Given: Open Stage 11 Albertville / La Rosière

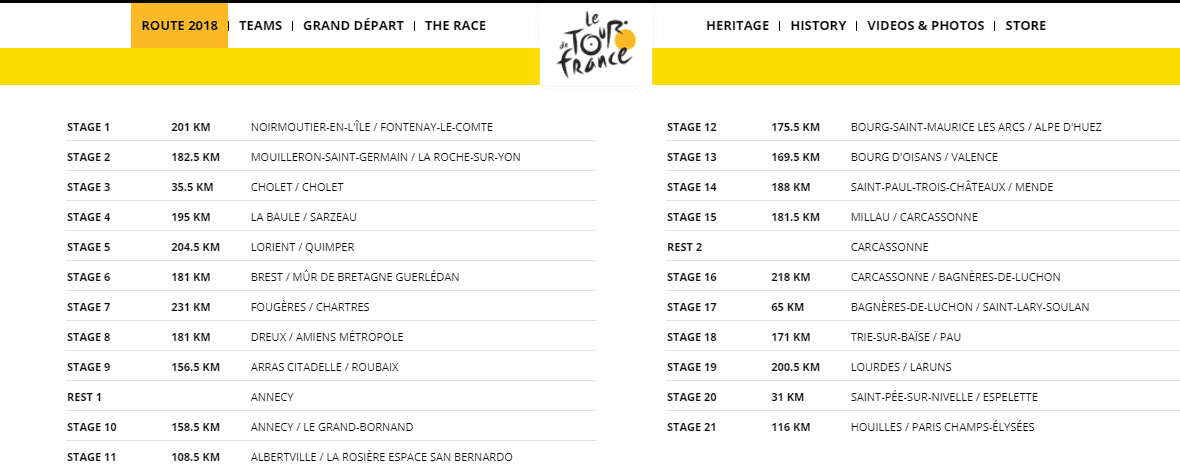Looking at the screenshot, I should (331, 457).
